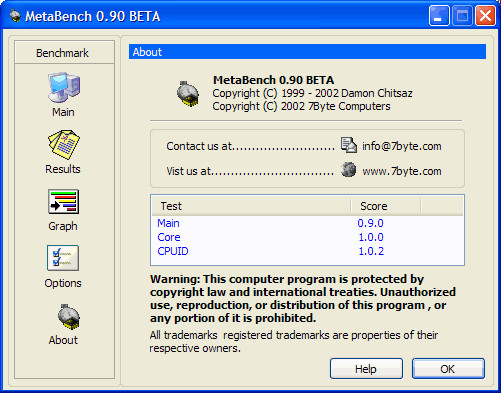Screen dimensions: 501x393
Task: Open the info@7byte.com email link
Action: (x=402, y=146)
